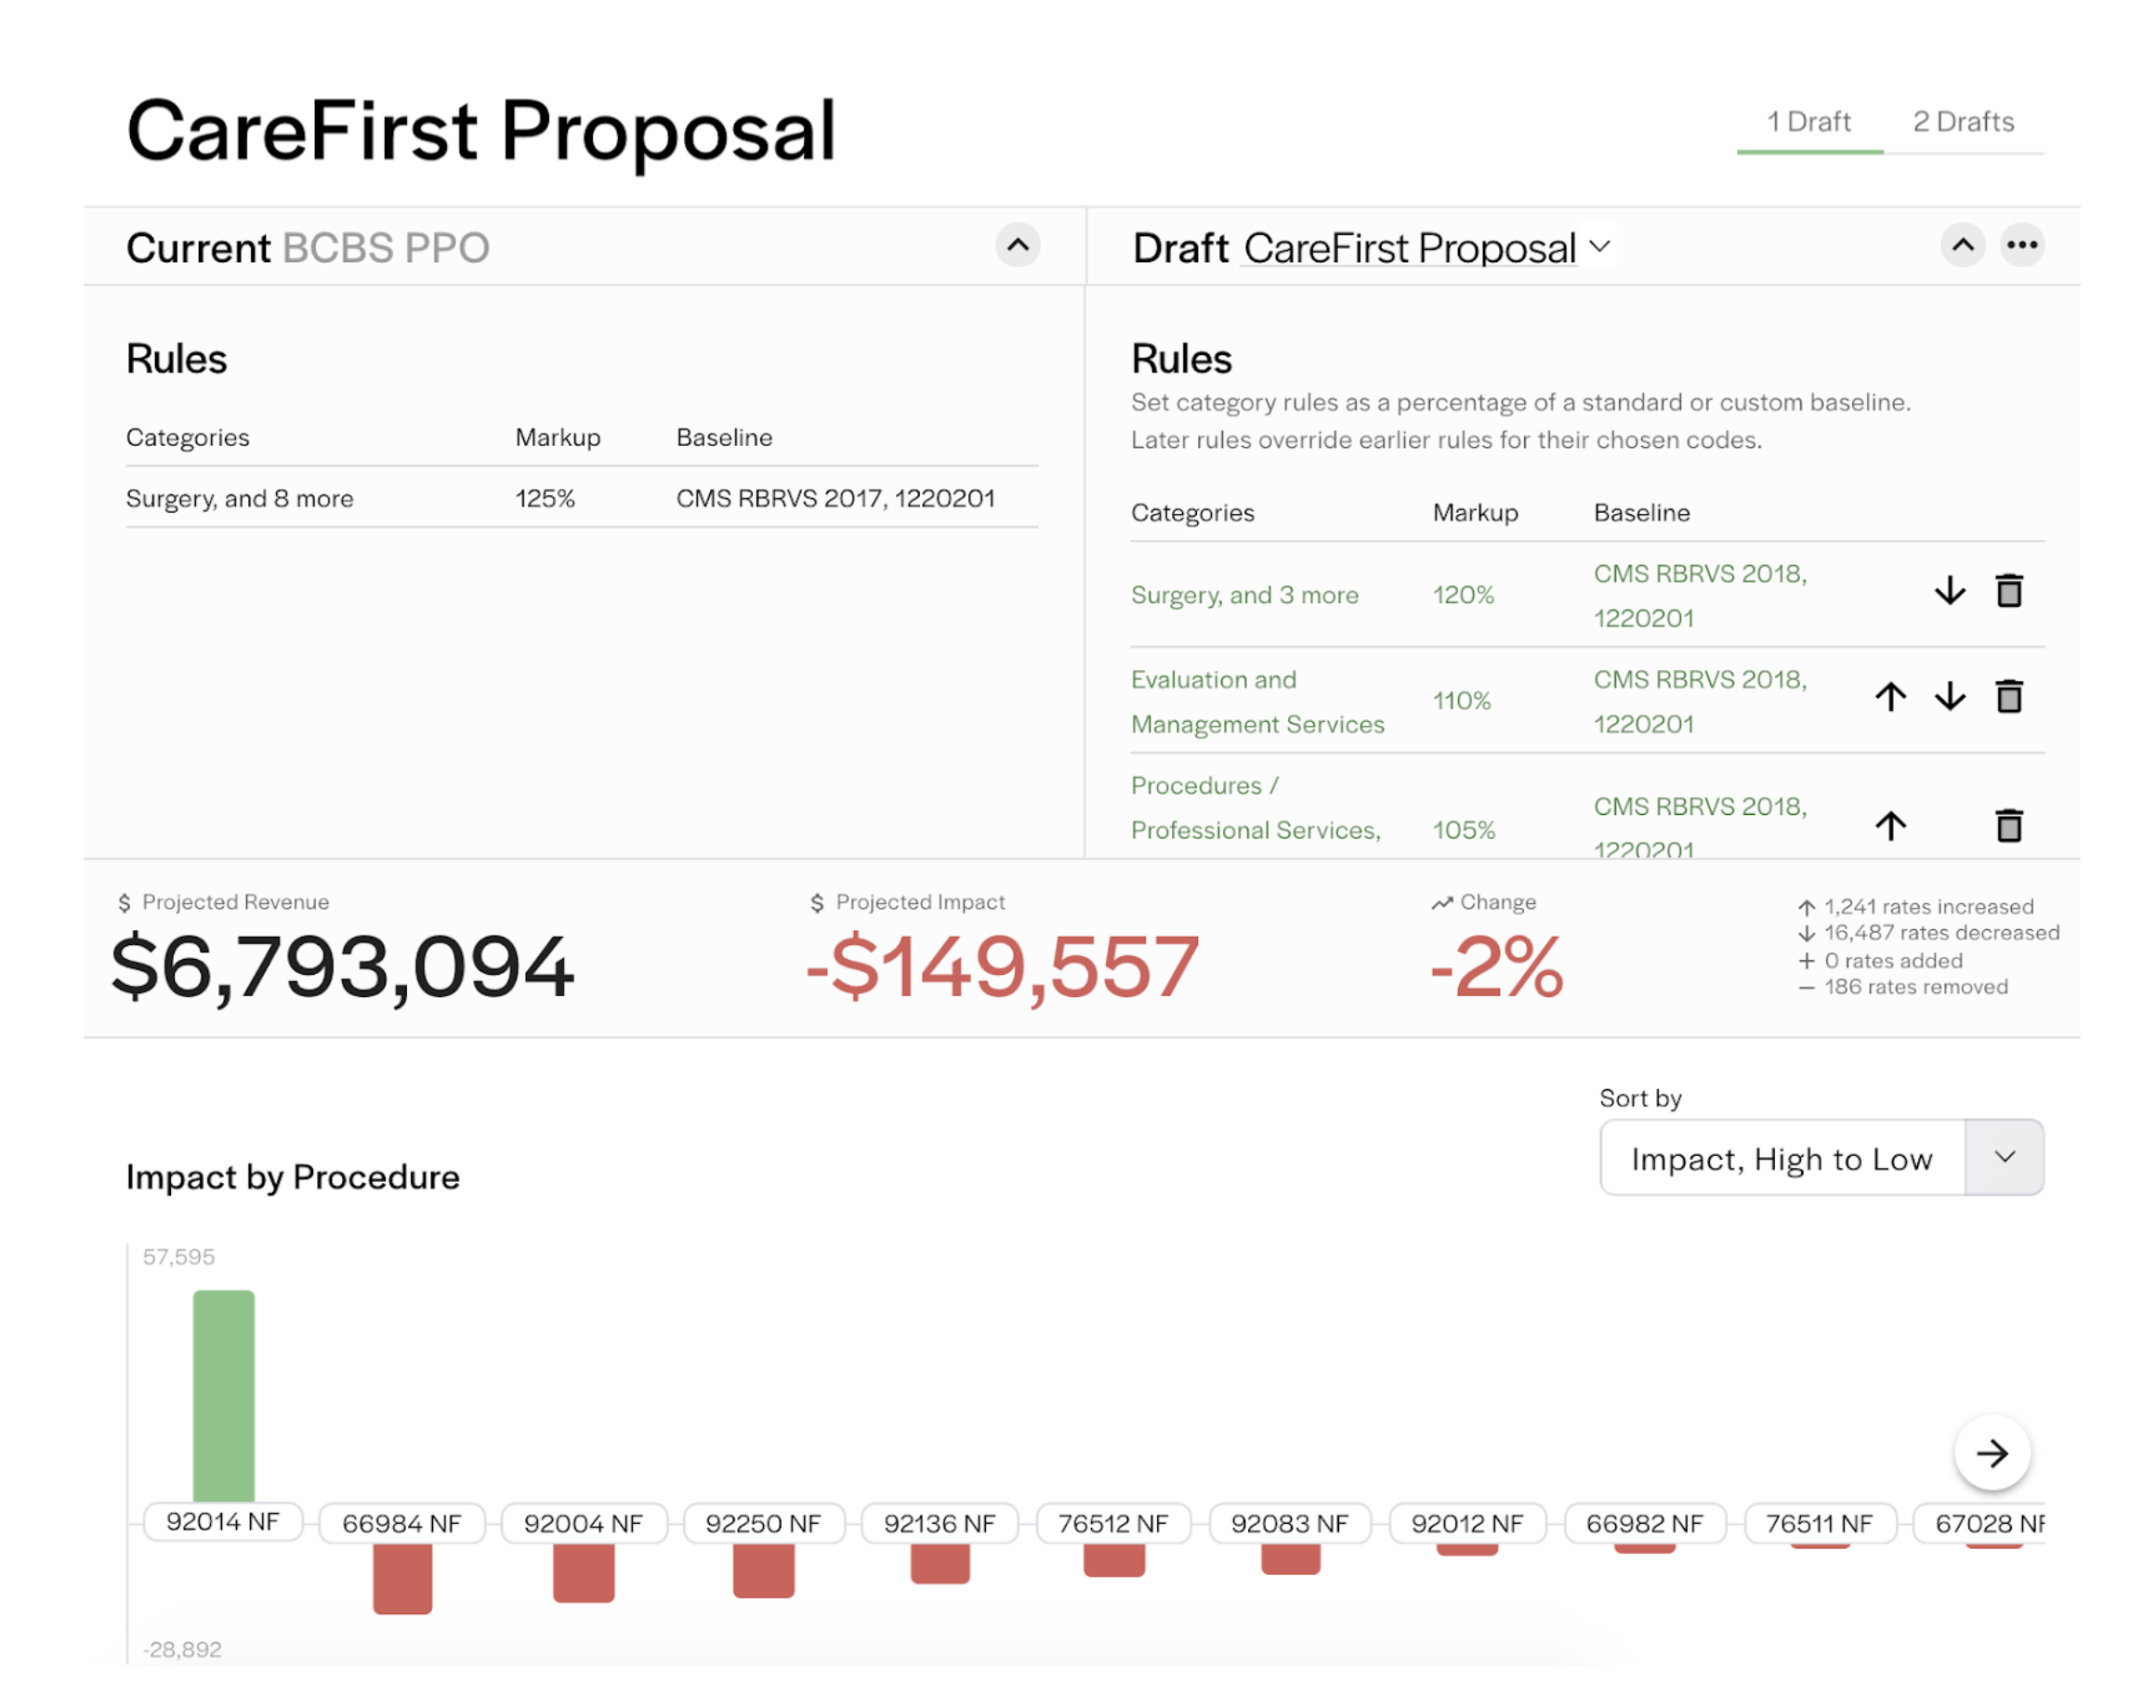Viewport: 2156px width, 1708px height.
Task: Move the Evaluation and Management rule up
Action: (1890, 697)
